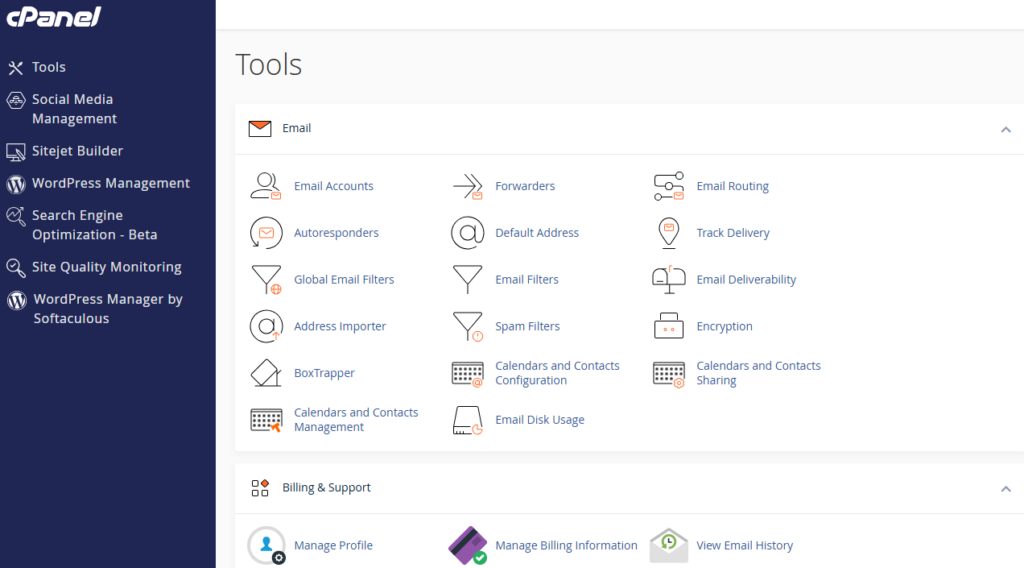Open Calendars and Contacts Sharing link
Screen dimensions: 1024x568
tap(758, 373)
